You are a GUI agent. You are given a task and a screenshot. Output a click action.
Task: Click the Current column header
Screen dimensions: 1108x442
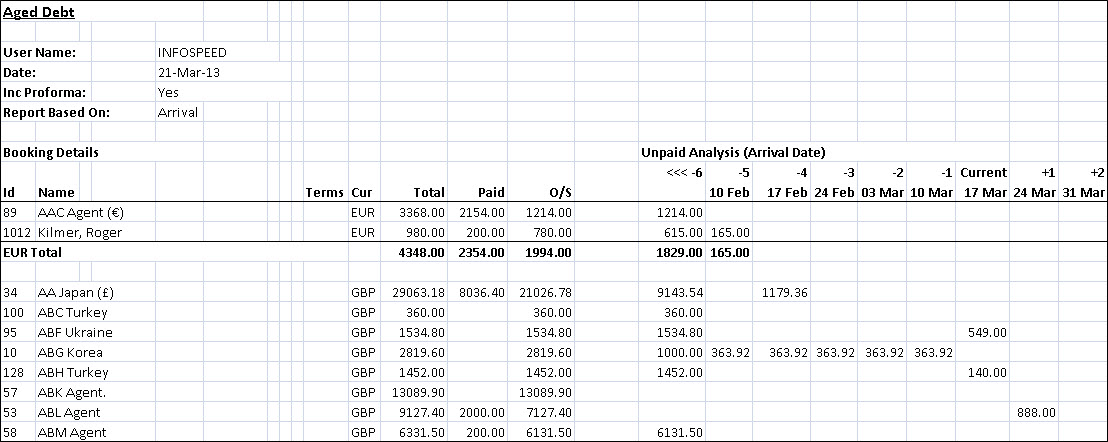[982, 172]
